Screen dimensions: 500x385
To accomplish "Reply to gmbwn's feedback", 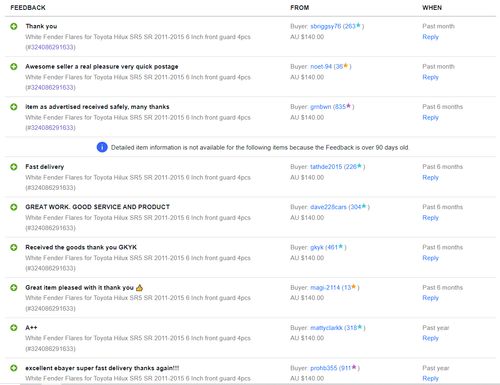I will tap(430, 118).
